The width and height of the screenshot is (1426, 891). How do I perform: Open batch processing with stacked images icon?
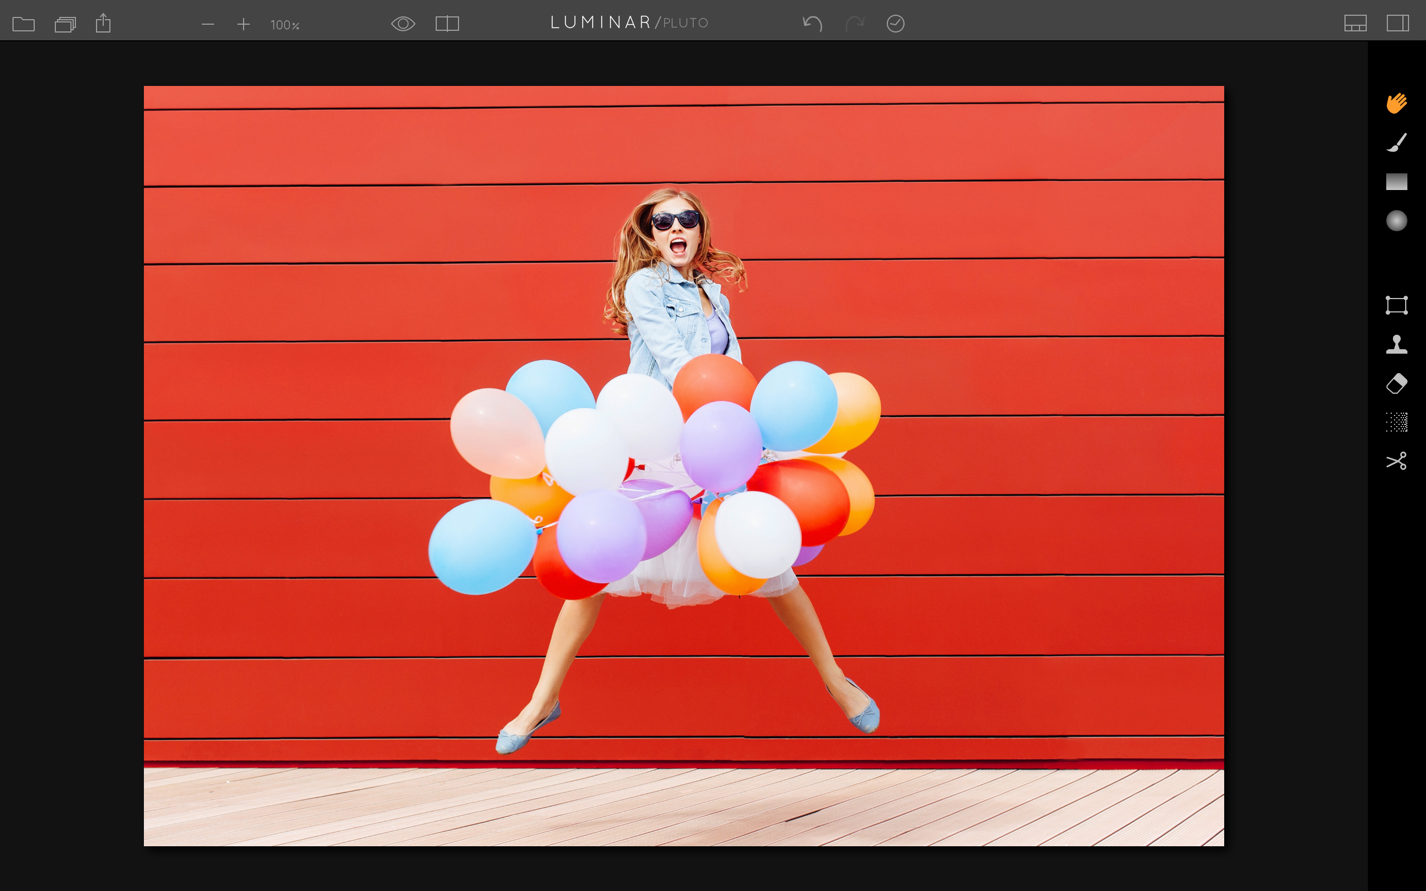point(65,24)
